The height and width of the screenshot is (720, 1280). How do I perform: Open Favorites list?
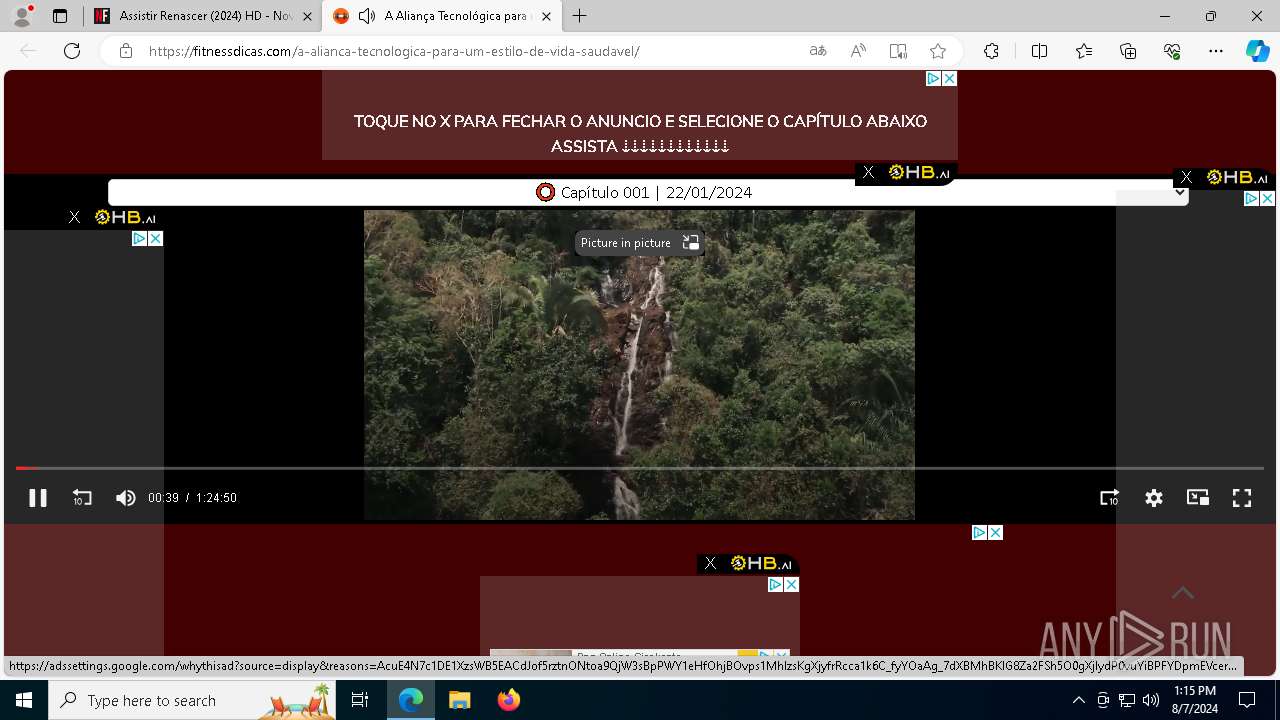pos(1084,51)
